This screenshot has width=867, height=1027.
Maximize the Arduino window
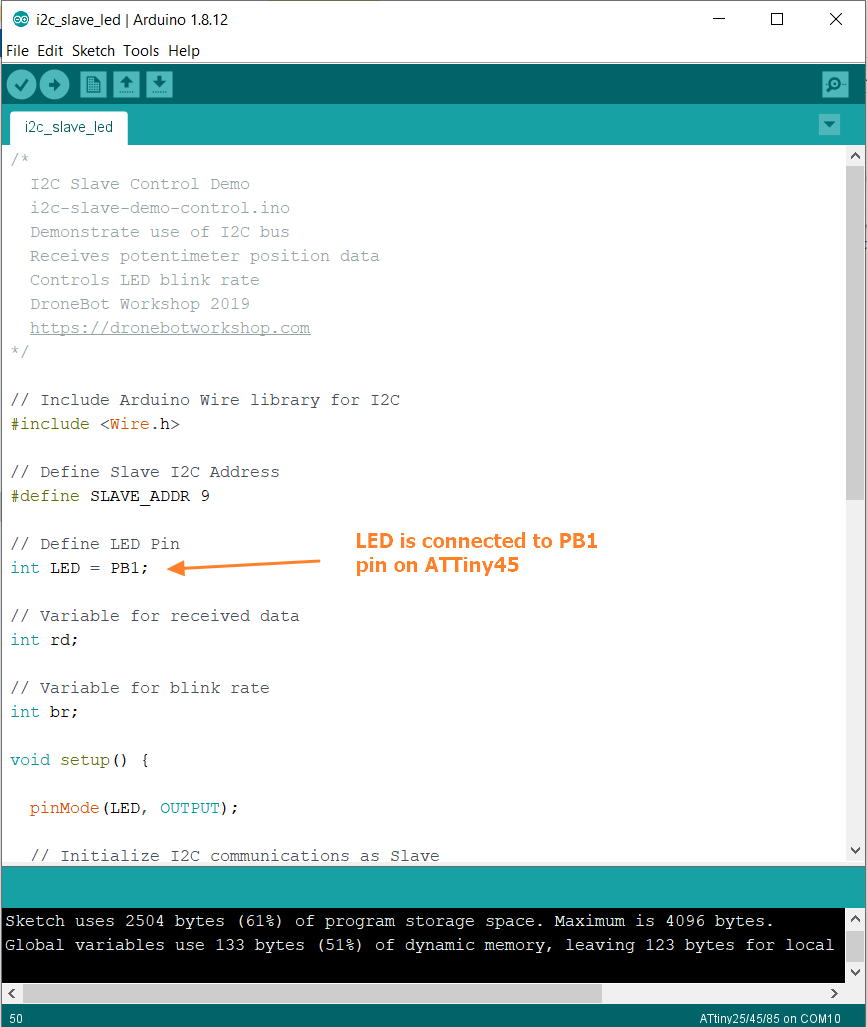(777, 19)
